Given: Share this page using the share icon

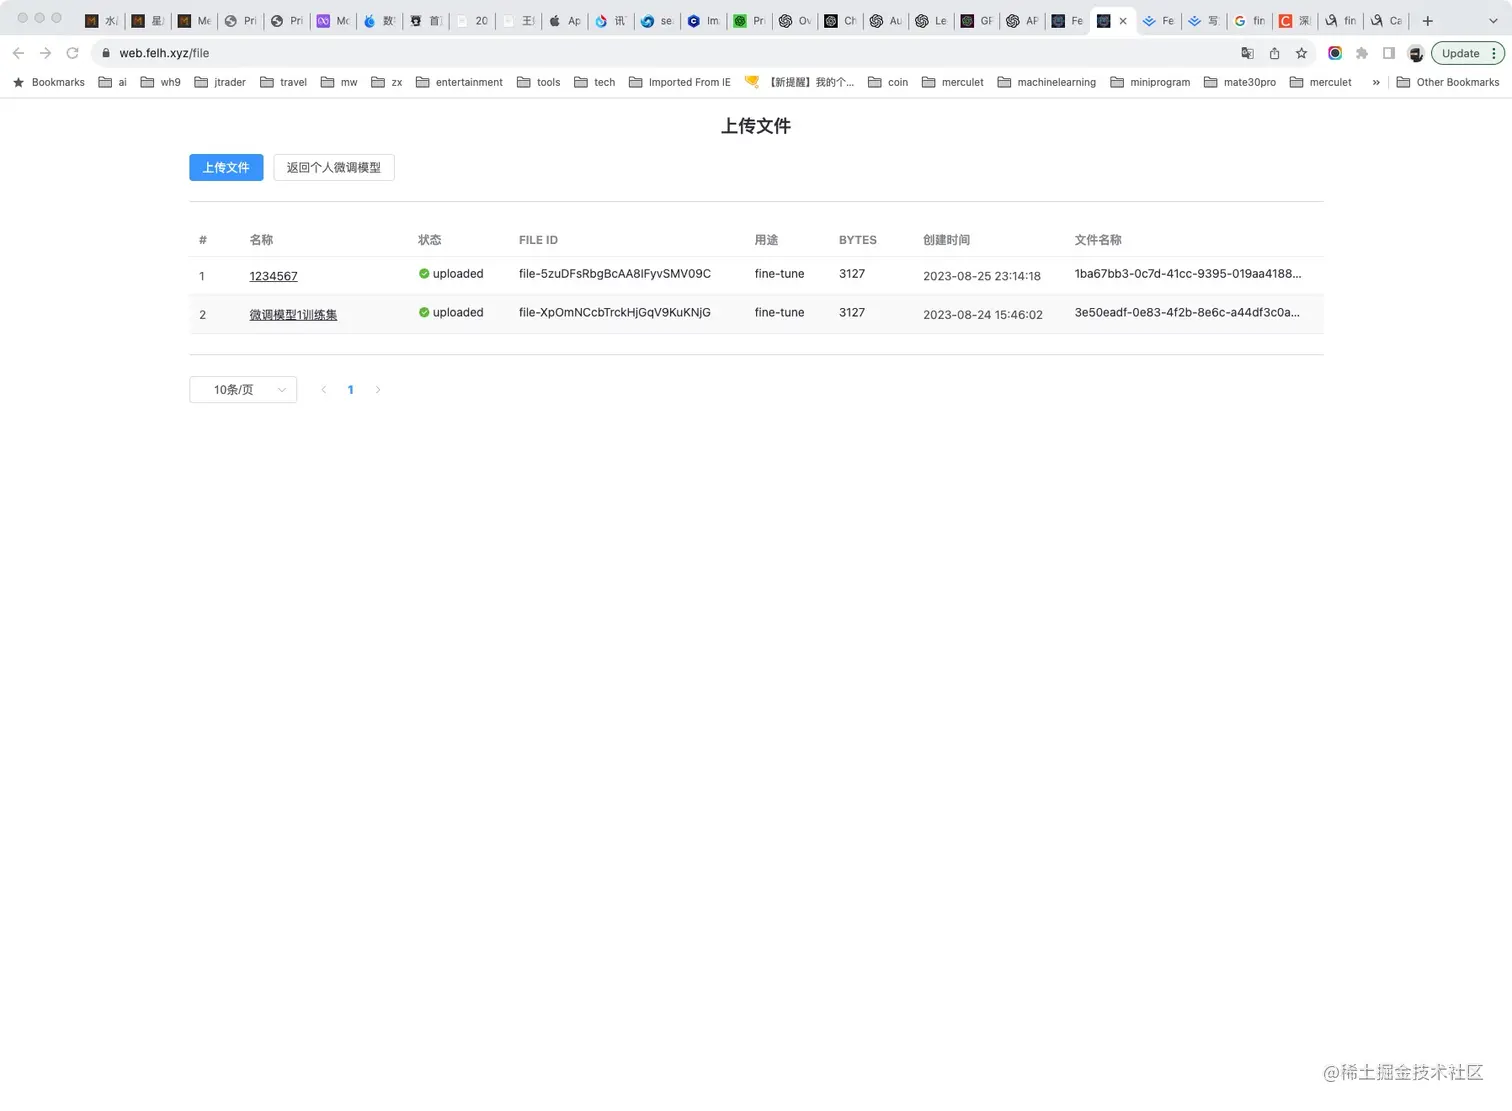Looking at the screenshot, I should (1274, 53).
